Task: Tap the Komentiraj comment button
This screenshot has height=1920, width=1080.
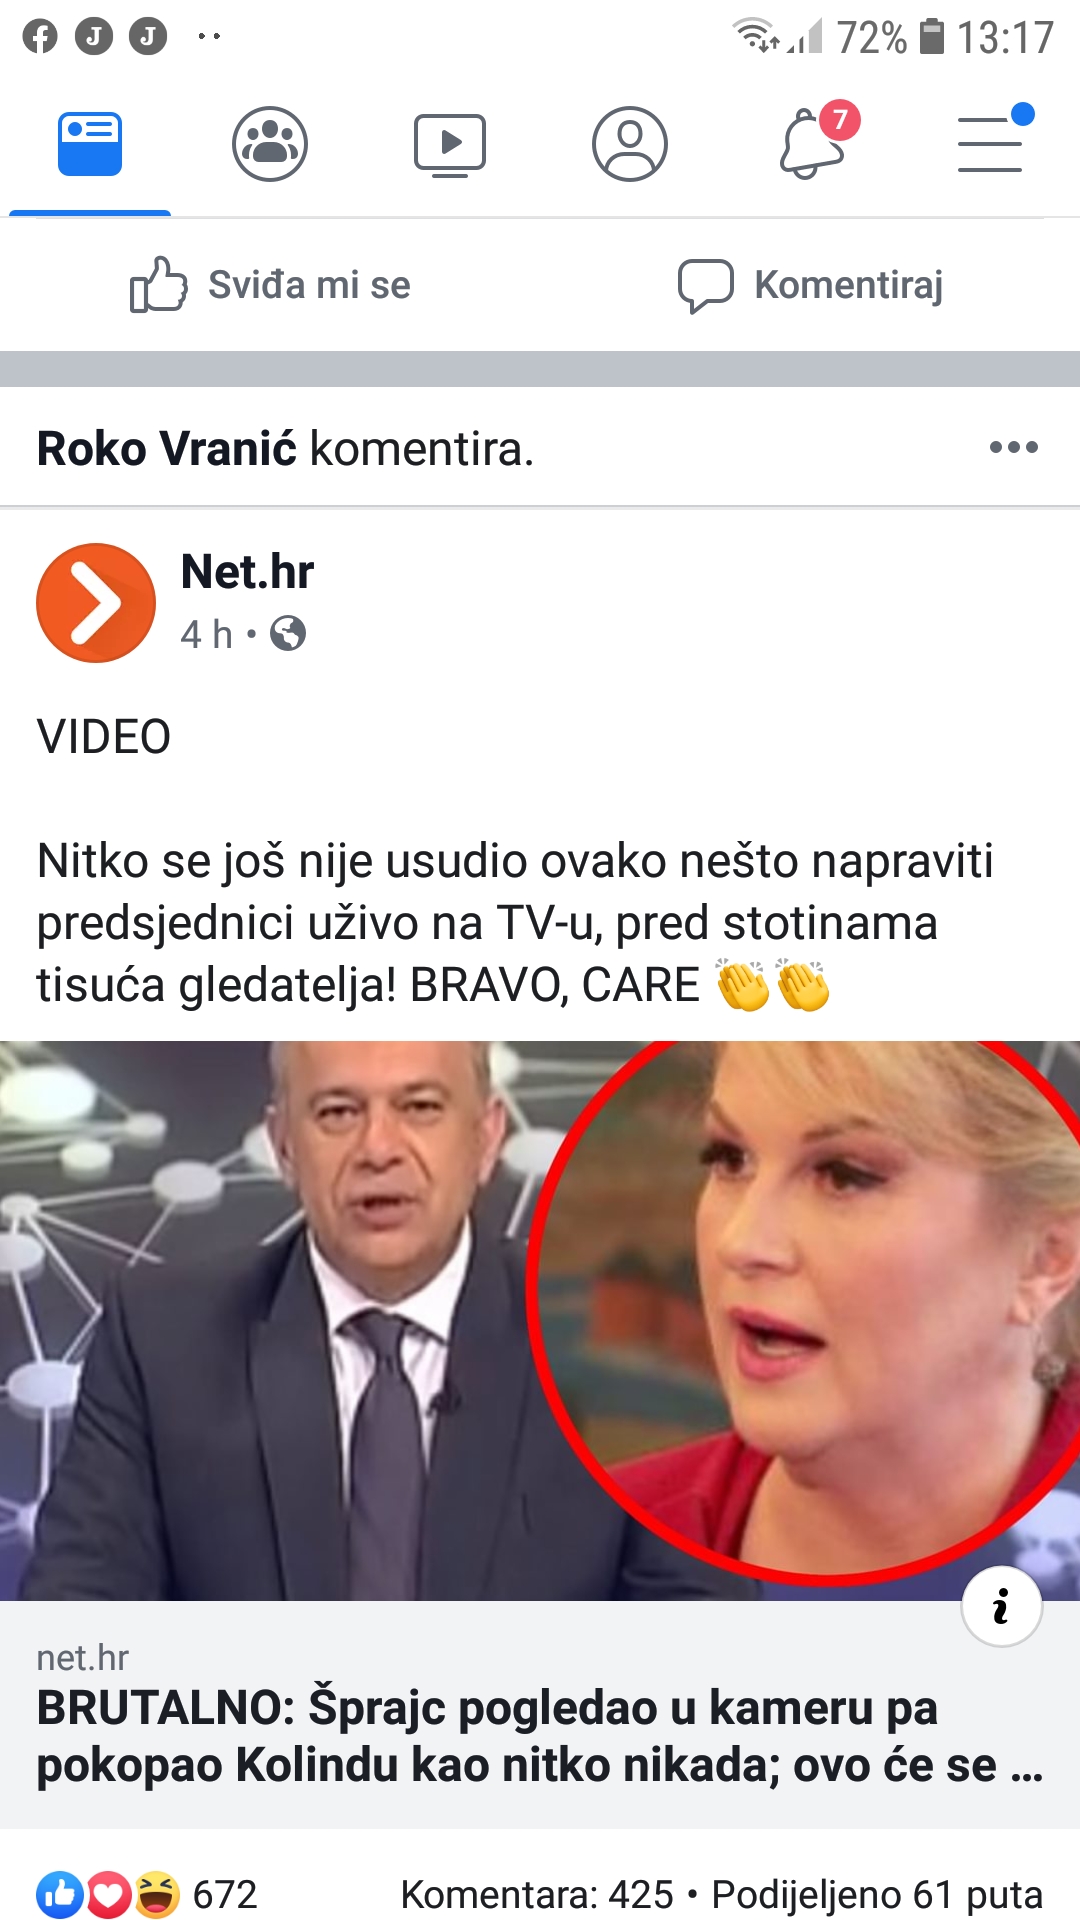Action: coord(810,285)
